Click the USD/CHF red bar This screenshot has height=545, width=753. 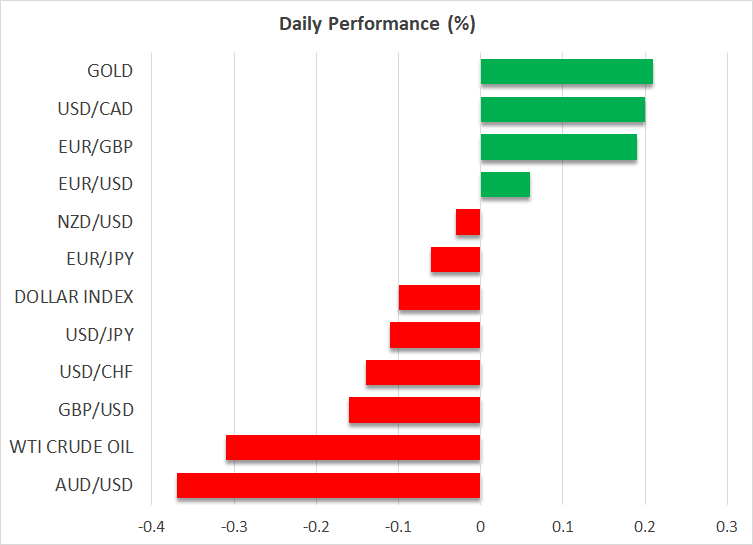(x=423, y=373)
